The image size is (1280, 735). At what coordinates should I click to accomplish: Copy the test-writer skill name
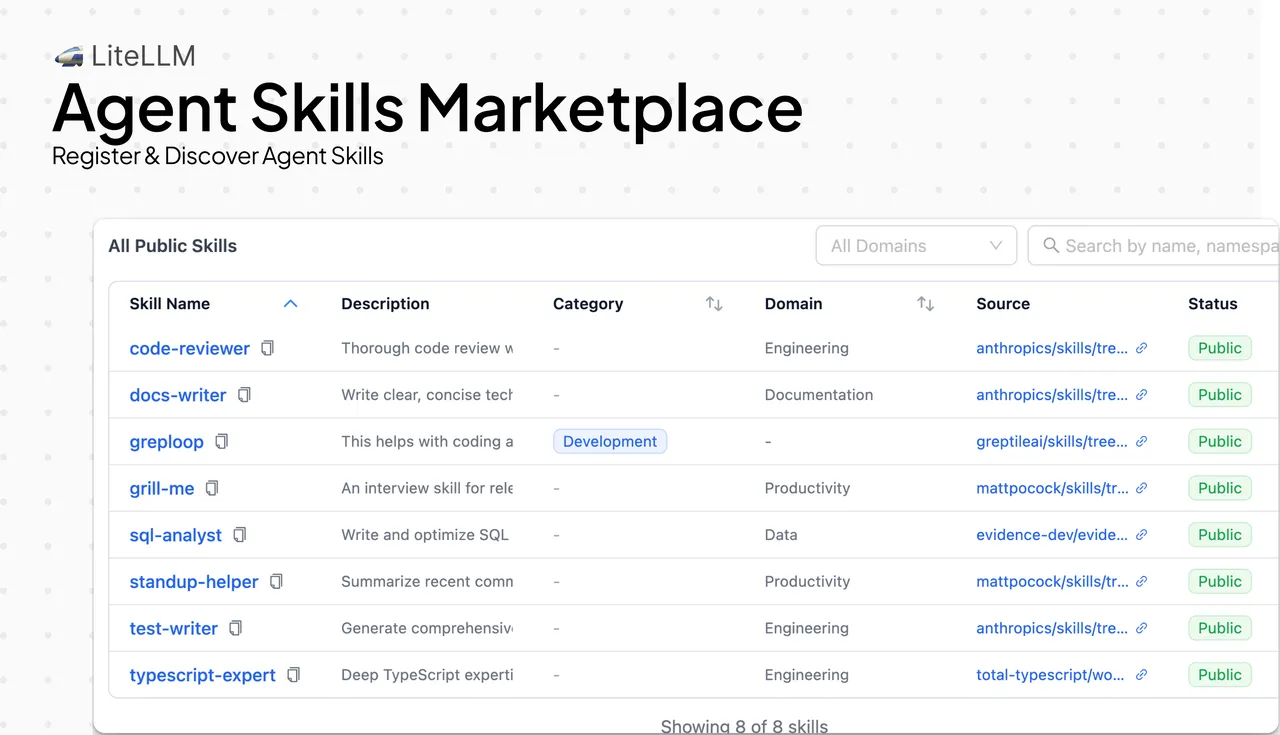coord(235,628)
